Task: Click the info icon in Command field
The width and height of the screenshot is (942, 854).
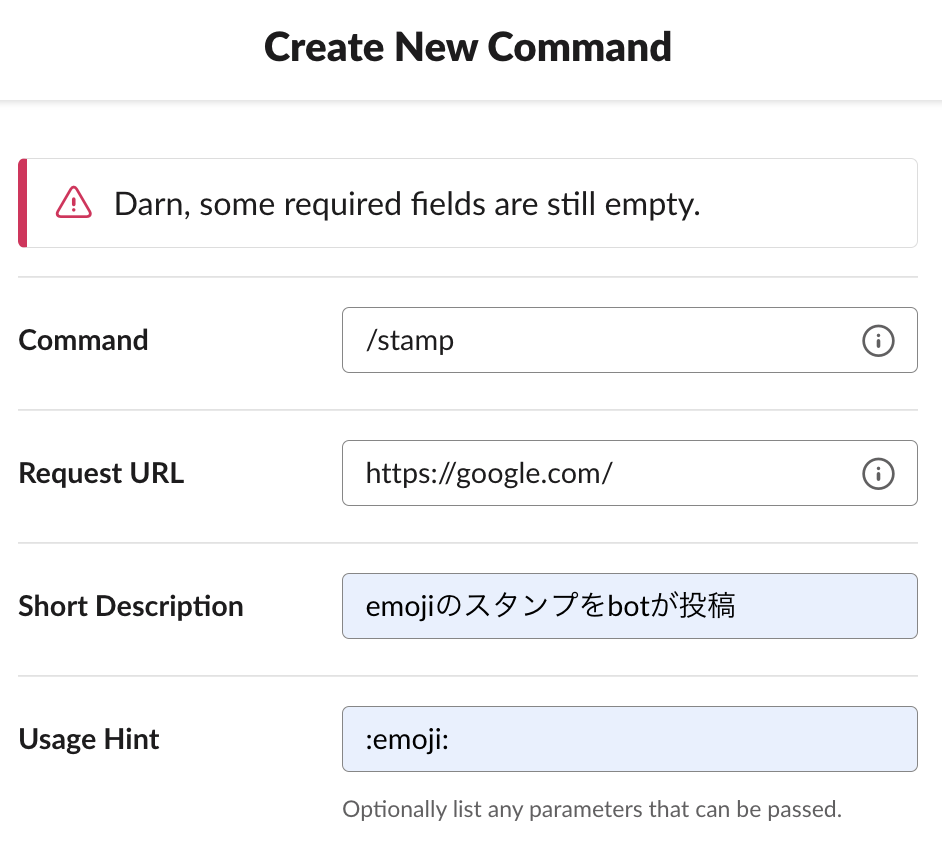Action: click(877, 341)
